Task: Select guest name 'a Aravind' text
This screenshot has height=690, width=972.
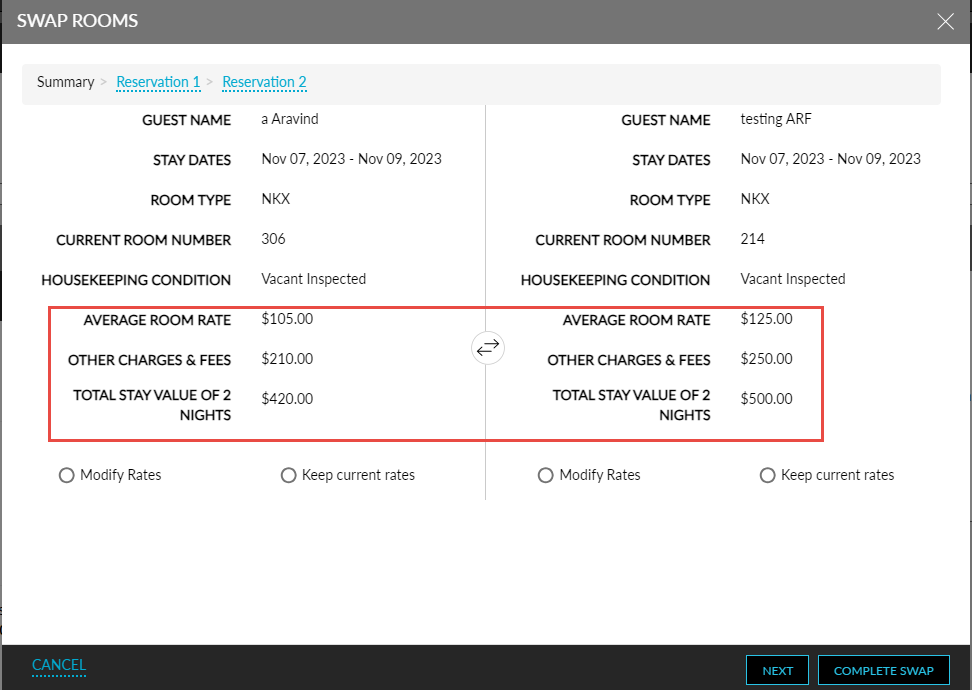Action: [290, 119]
